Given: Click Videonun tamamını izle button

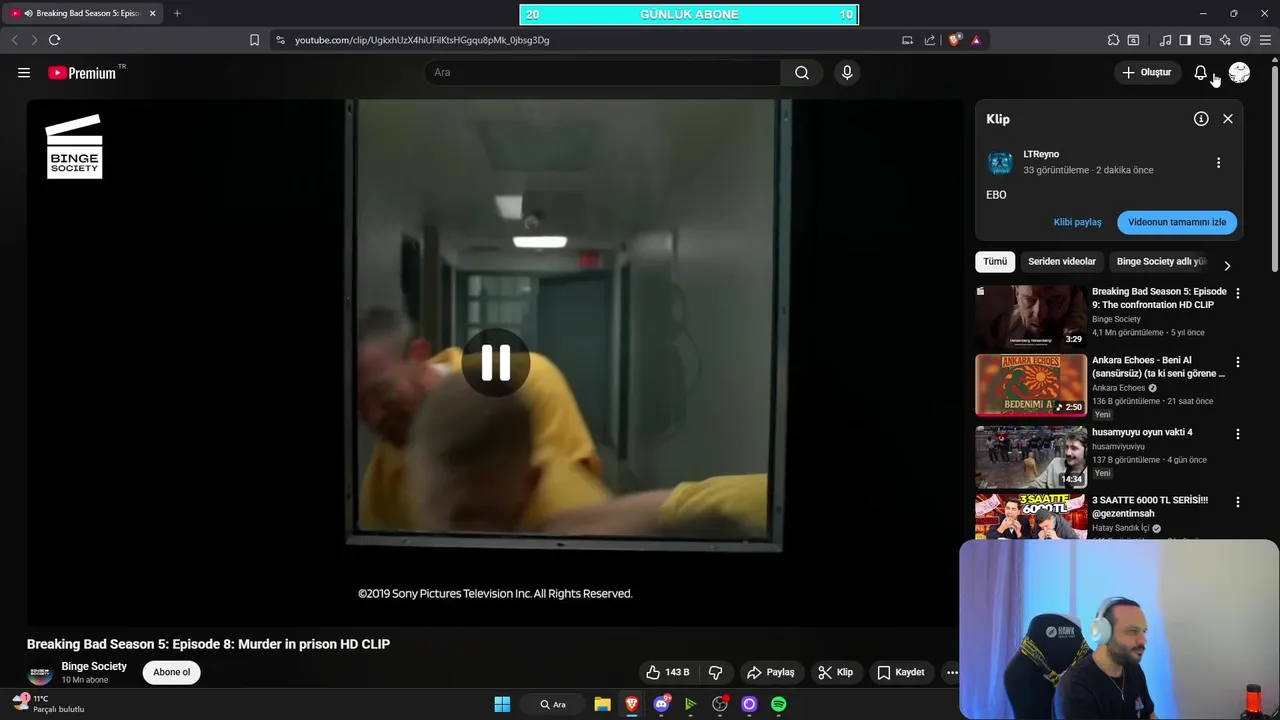Looking at the screenshot, I should (x=1177, y=222).
